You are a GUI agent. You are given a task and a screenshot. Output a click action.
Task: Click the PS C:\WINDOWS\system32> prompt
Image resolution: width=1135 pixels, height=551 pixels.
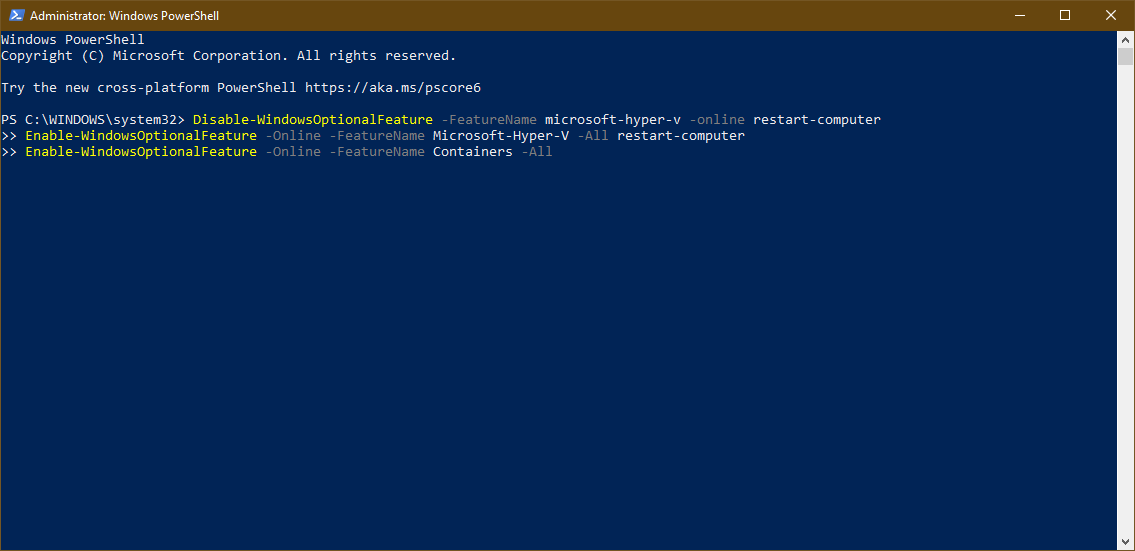point(93,119)
